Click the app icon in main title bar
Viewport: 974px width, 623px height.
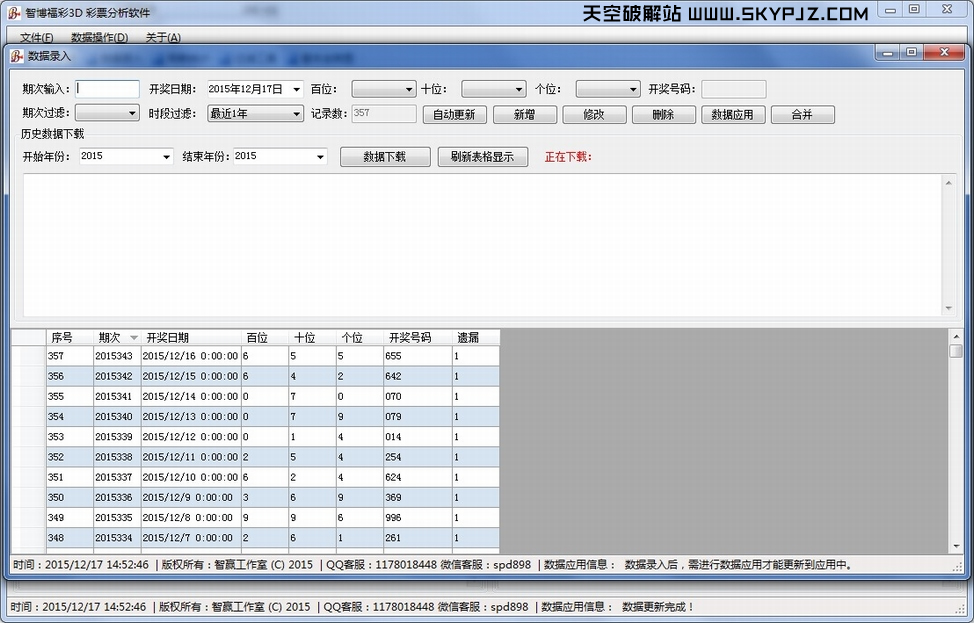click(14, 13)
